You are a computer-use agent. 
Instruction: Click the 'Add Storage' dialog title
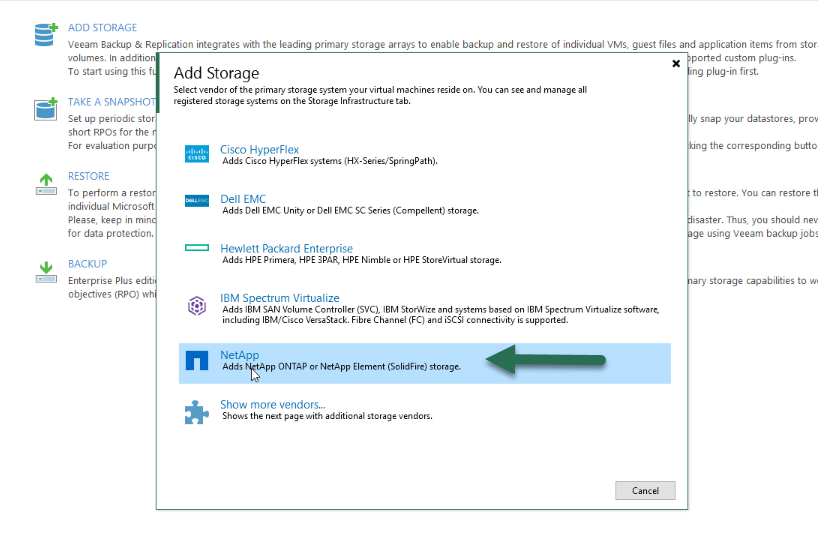pos(216,73)
